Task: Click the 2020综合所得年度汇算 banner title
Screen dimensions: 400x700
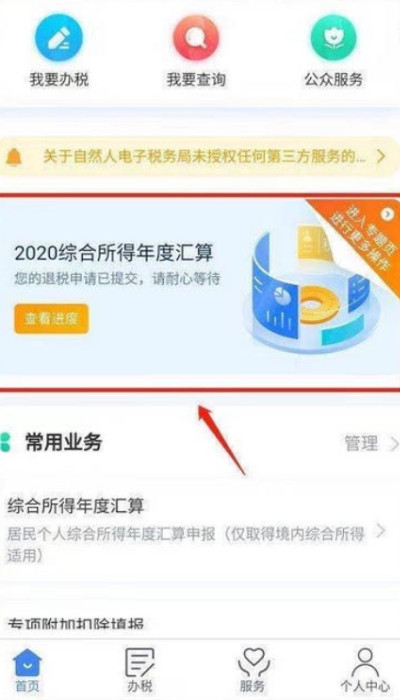Action: coord(114,253)
